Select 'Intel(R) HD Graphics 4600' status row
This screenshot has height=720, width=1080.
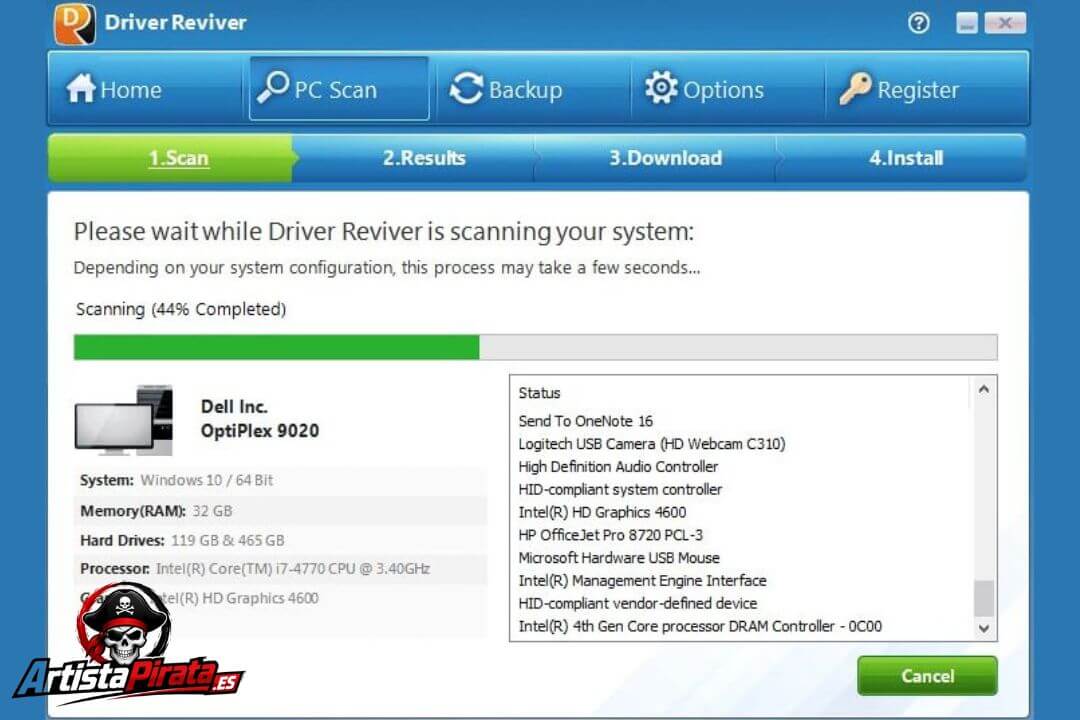(x=602, y=512)
